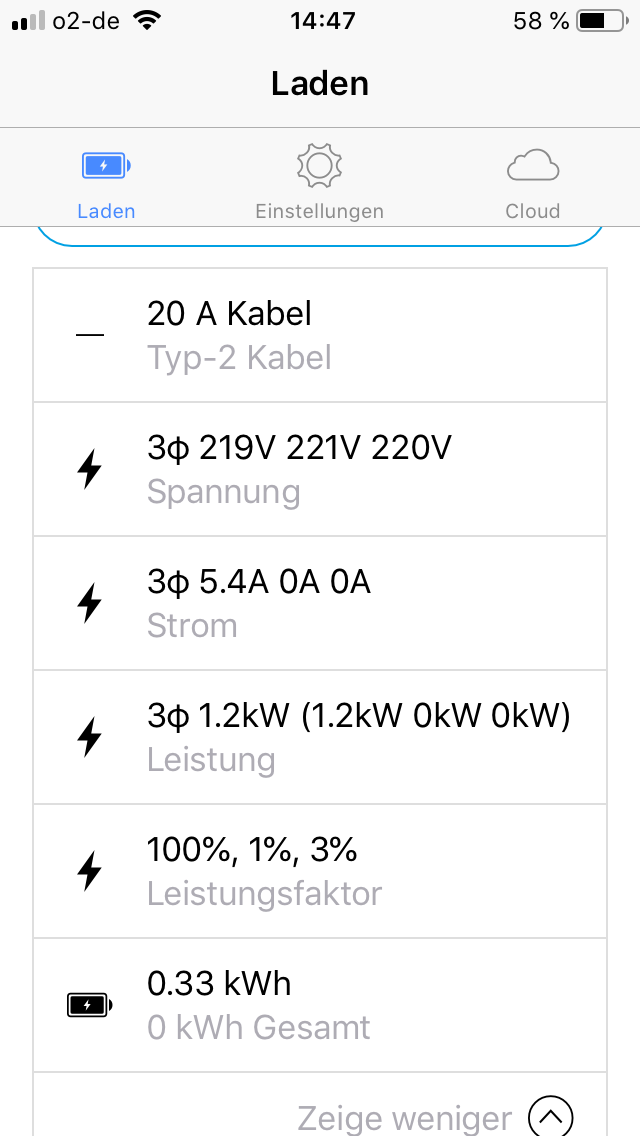Select the Laden tab label
The image size is (640, 1136).
pos(106,211)
